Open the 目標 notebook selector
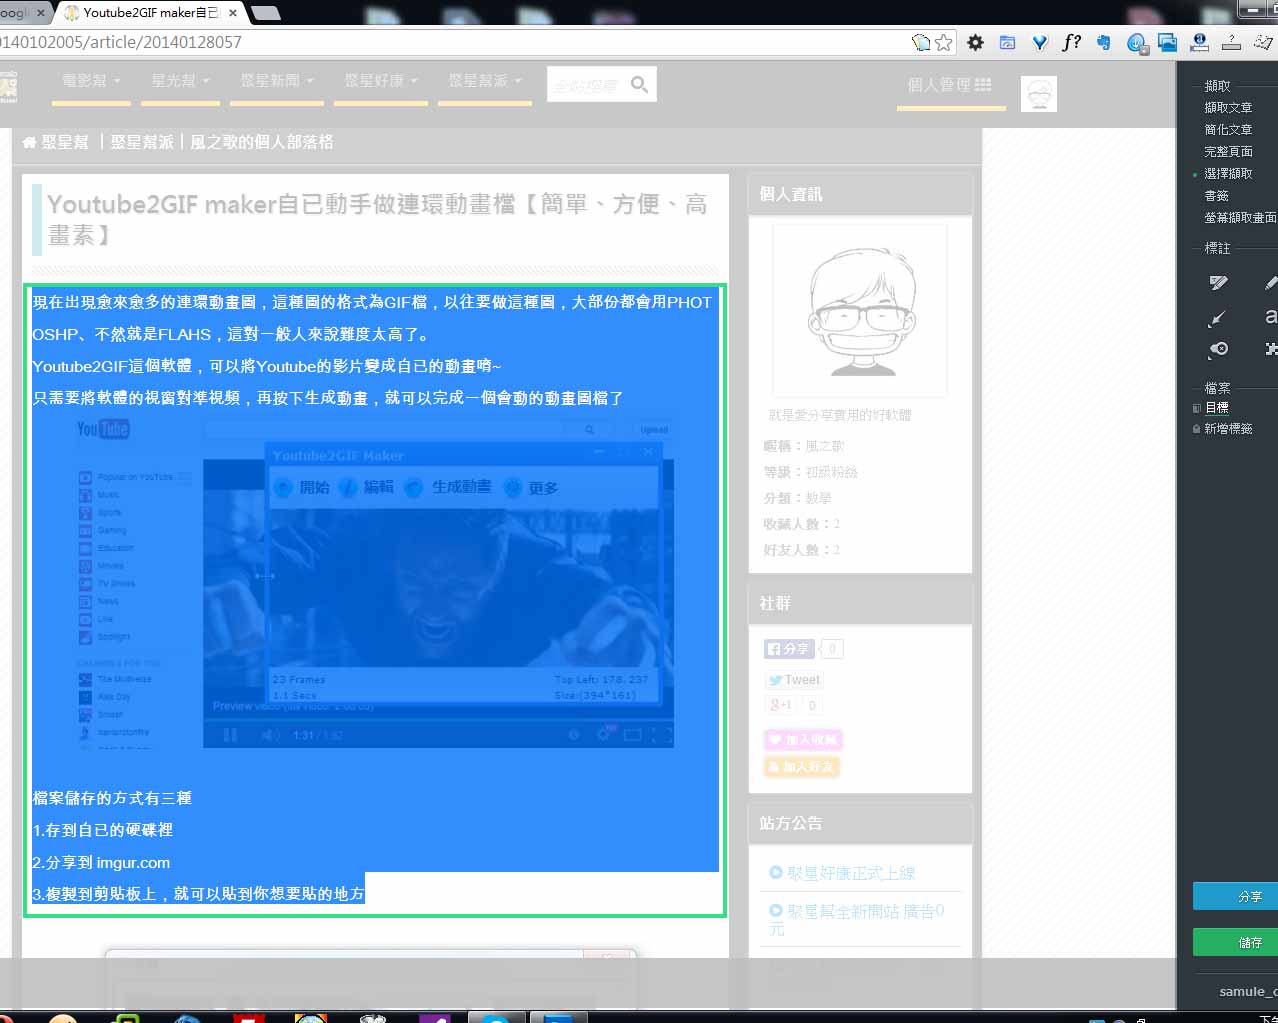 click(x=1217, y=408)
